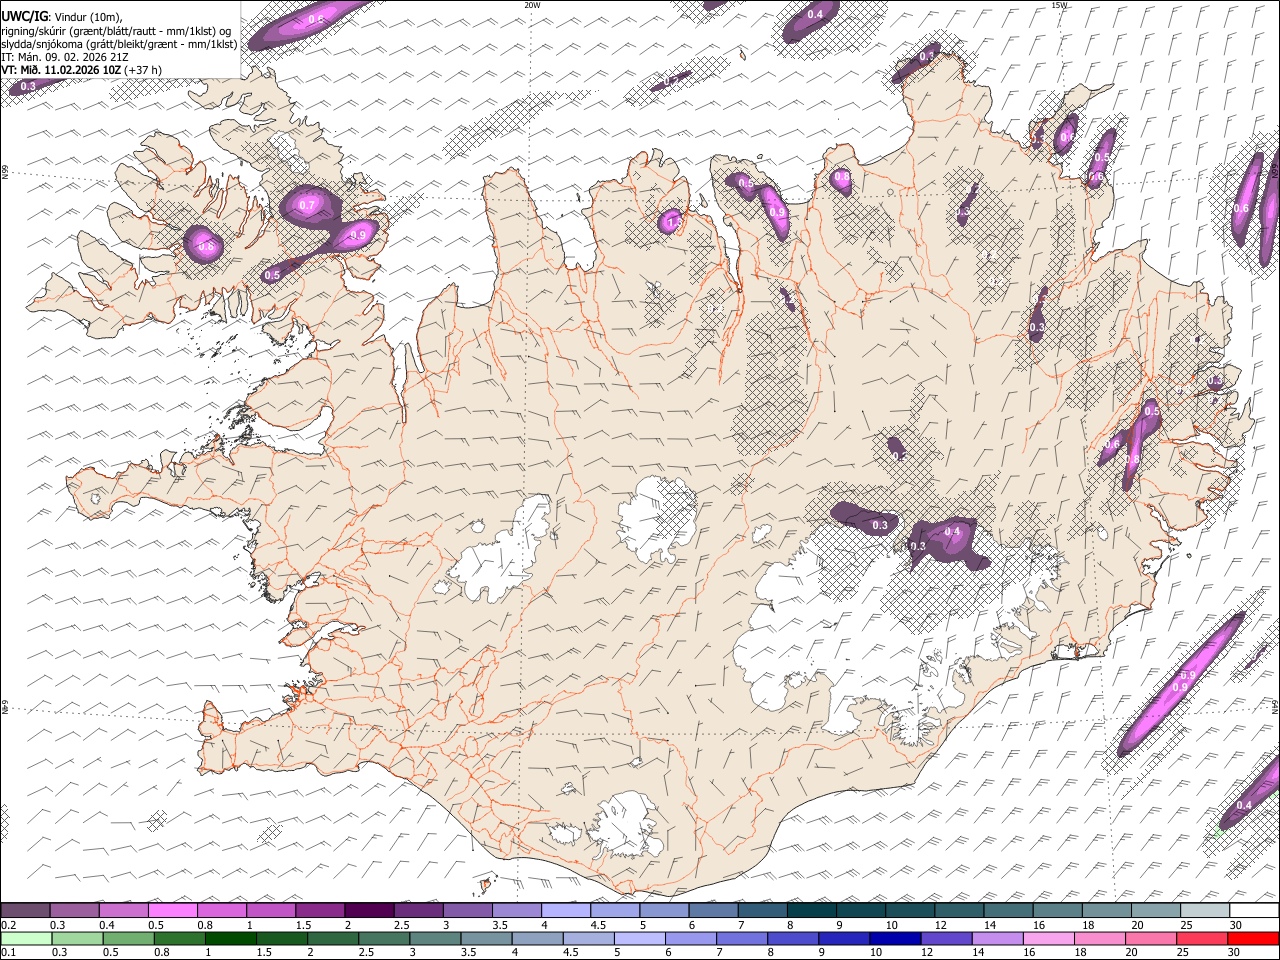Click the 0.3 value below the legend box
The width and height of the screenshot is (1280, 960).
pyautogui.click(x=28, y=87)
